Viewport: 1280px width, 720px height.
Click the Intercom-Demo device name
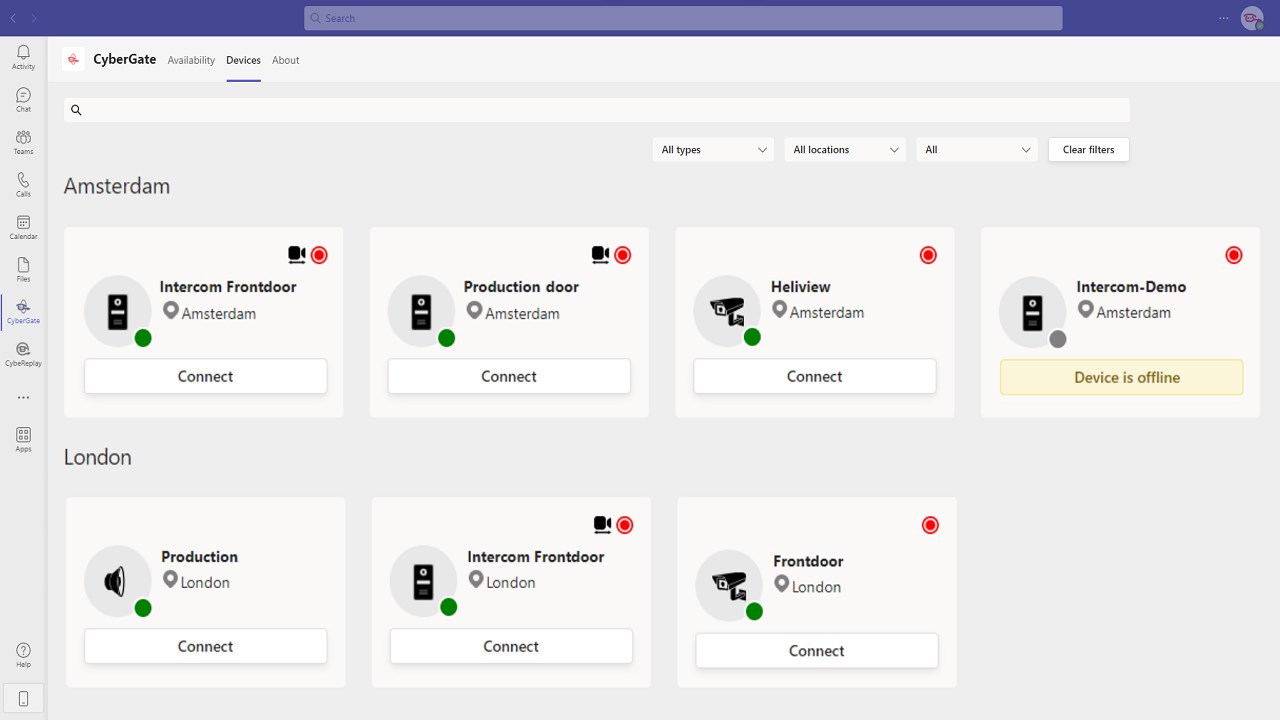pyautogui.click(x=1131, y=286)
